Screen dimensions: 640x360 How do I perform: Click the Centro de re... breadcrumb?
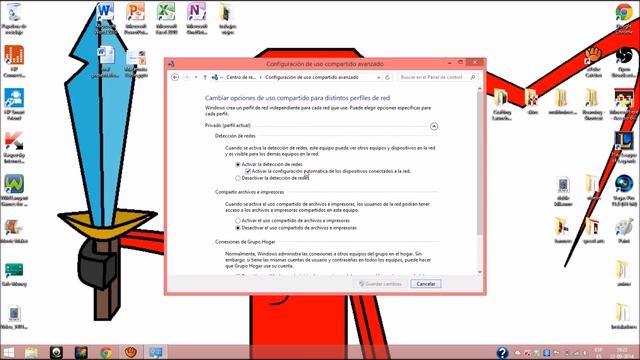point(241,77)
